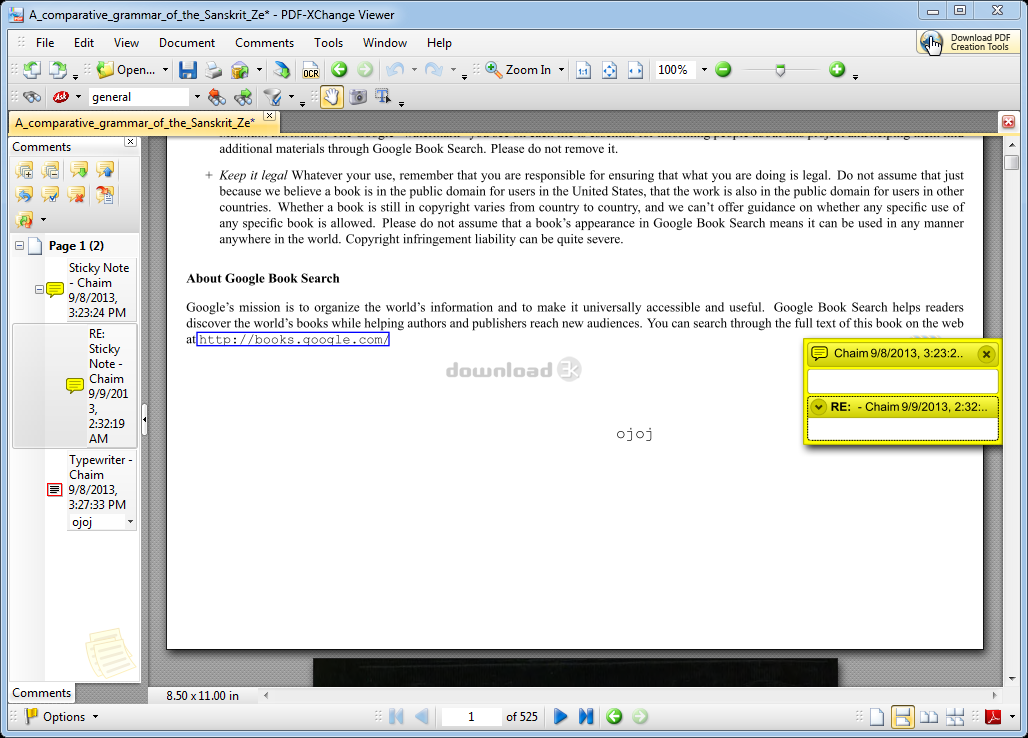Screen dimensions: 1028x738
Task: Switch to Two-Page continuous view layout
Action: click(x=955, y=716)
